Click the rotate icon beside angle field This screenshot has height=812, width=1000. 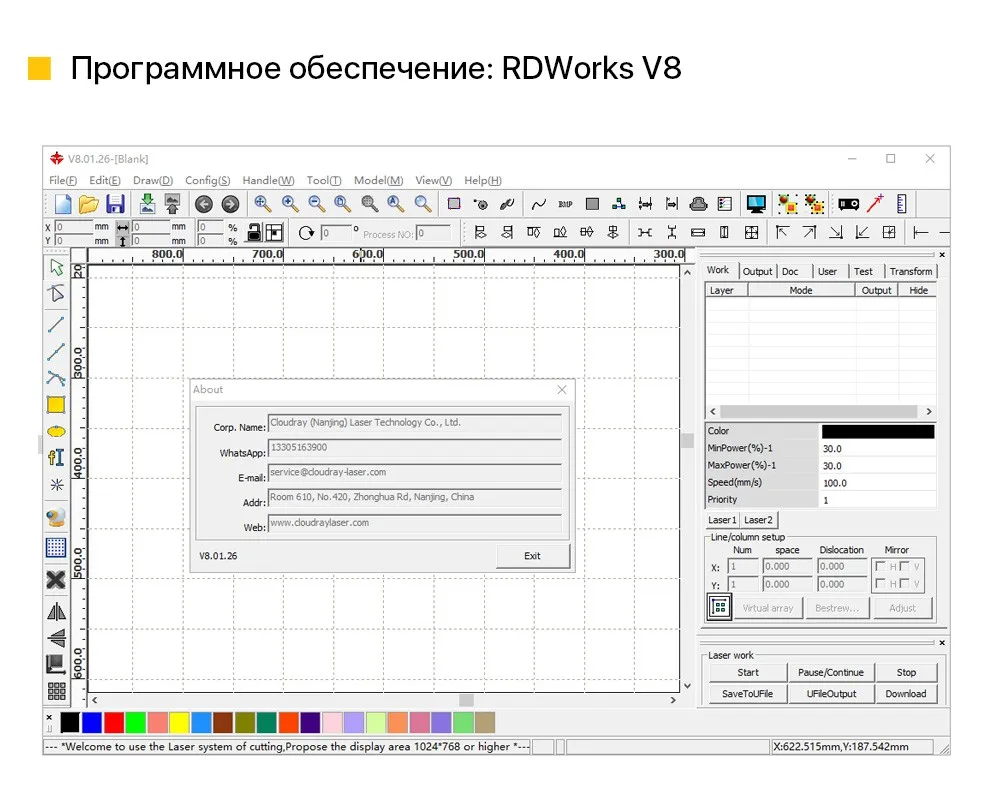(x=306, y=233)
